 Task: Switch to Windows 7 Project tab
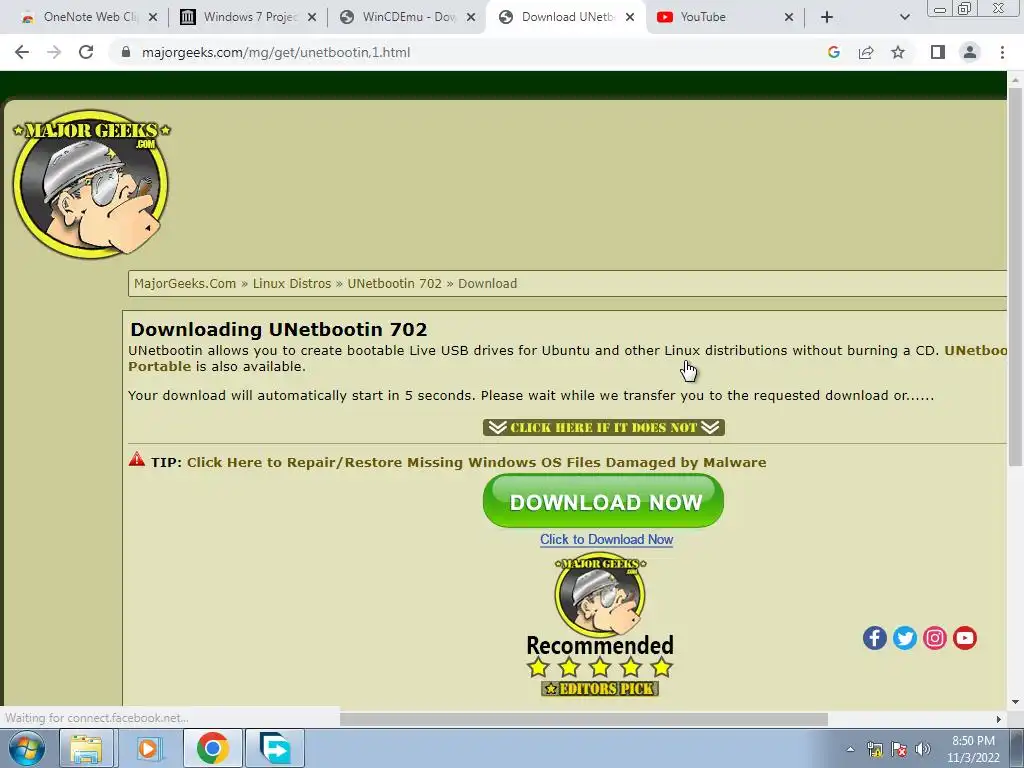click(240, 17)
